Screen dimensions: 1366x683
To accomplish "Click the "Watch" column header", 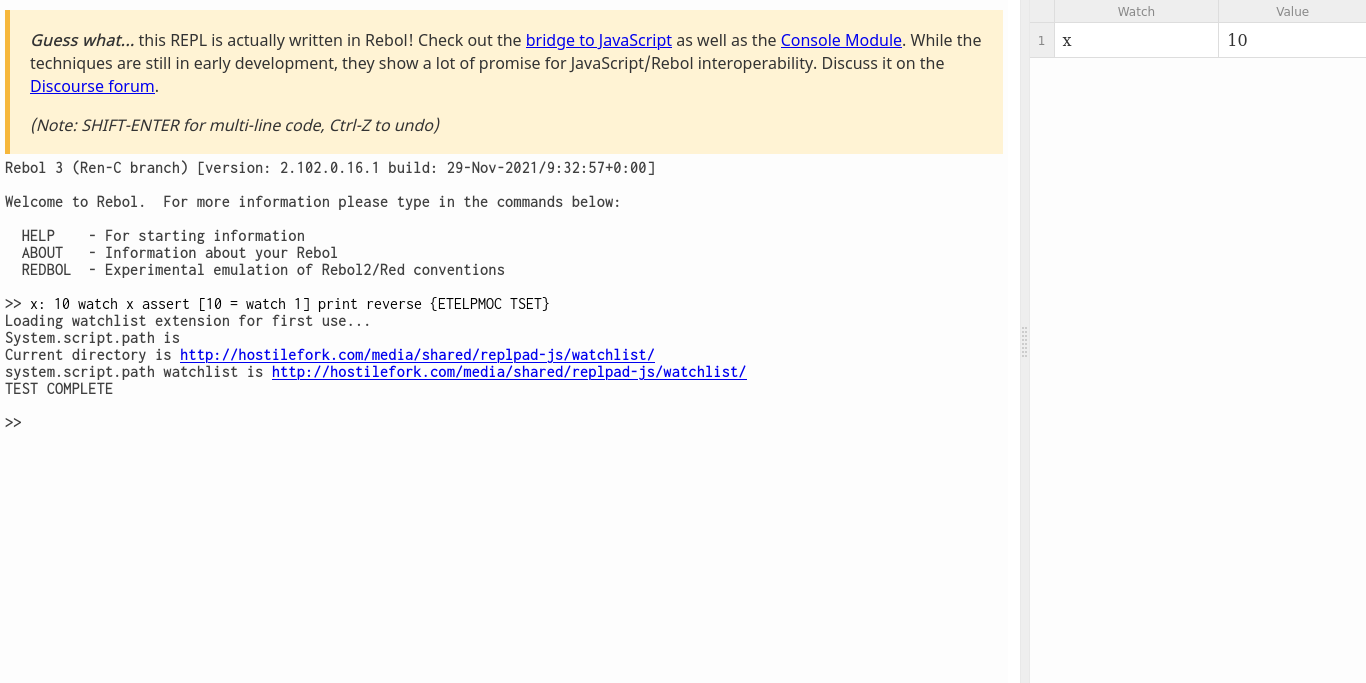I will click(x=1135, y=12).
